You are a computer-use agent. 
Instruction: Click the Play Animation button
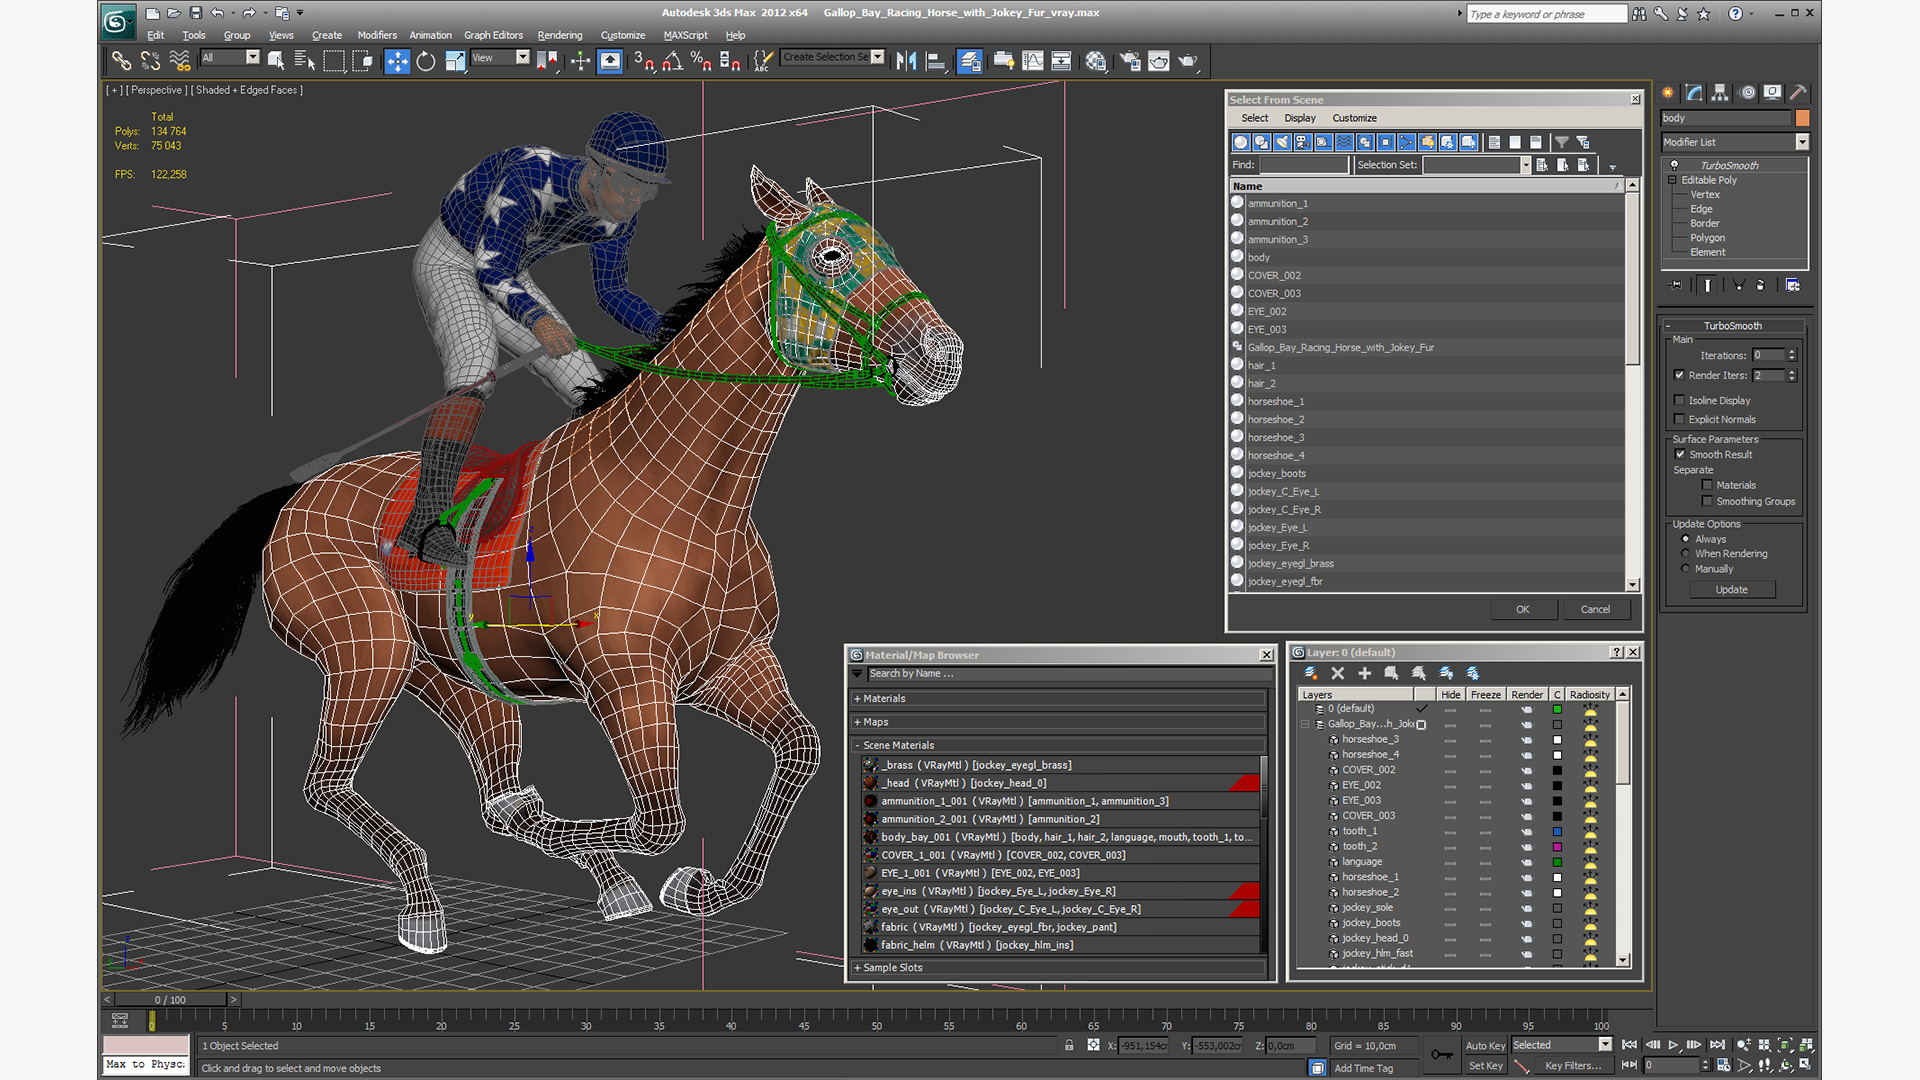point(1673,1044)
